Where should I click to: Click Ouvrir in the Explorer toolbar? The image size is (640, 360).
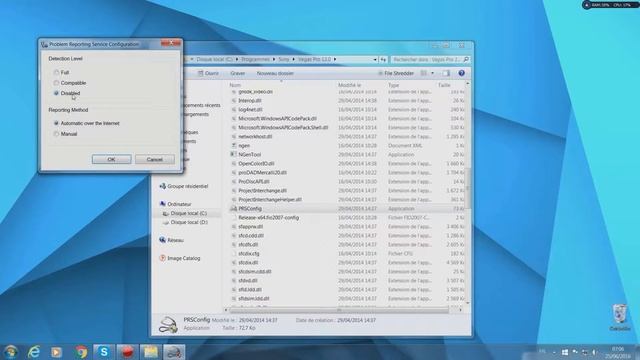click(208, 73)
